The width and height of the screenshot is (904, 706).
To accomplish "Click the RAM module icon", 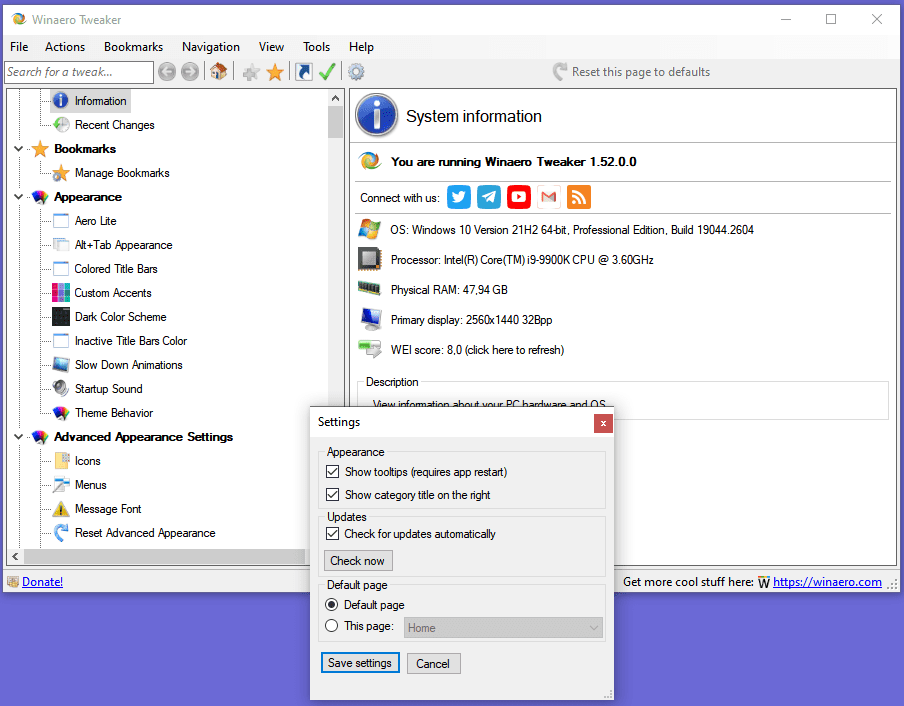I will pos(369,288).
